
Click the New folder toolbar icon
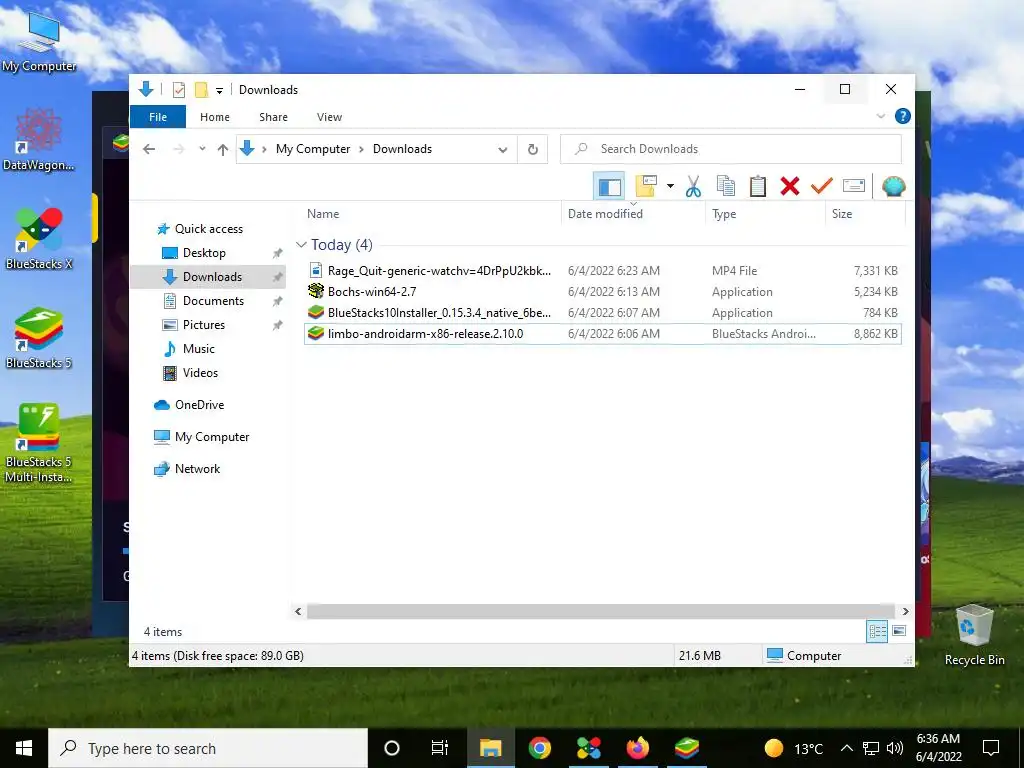[646, 186]
